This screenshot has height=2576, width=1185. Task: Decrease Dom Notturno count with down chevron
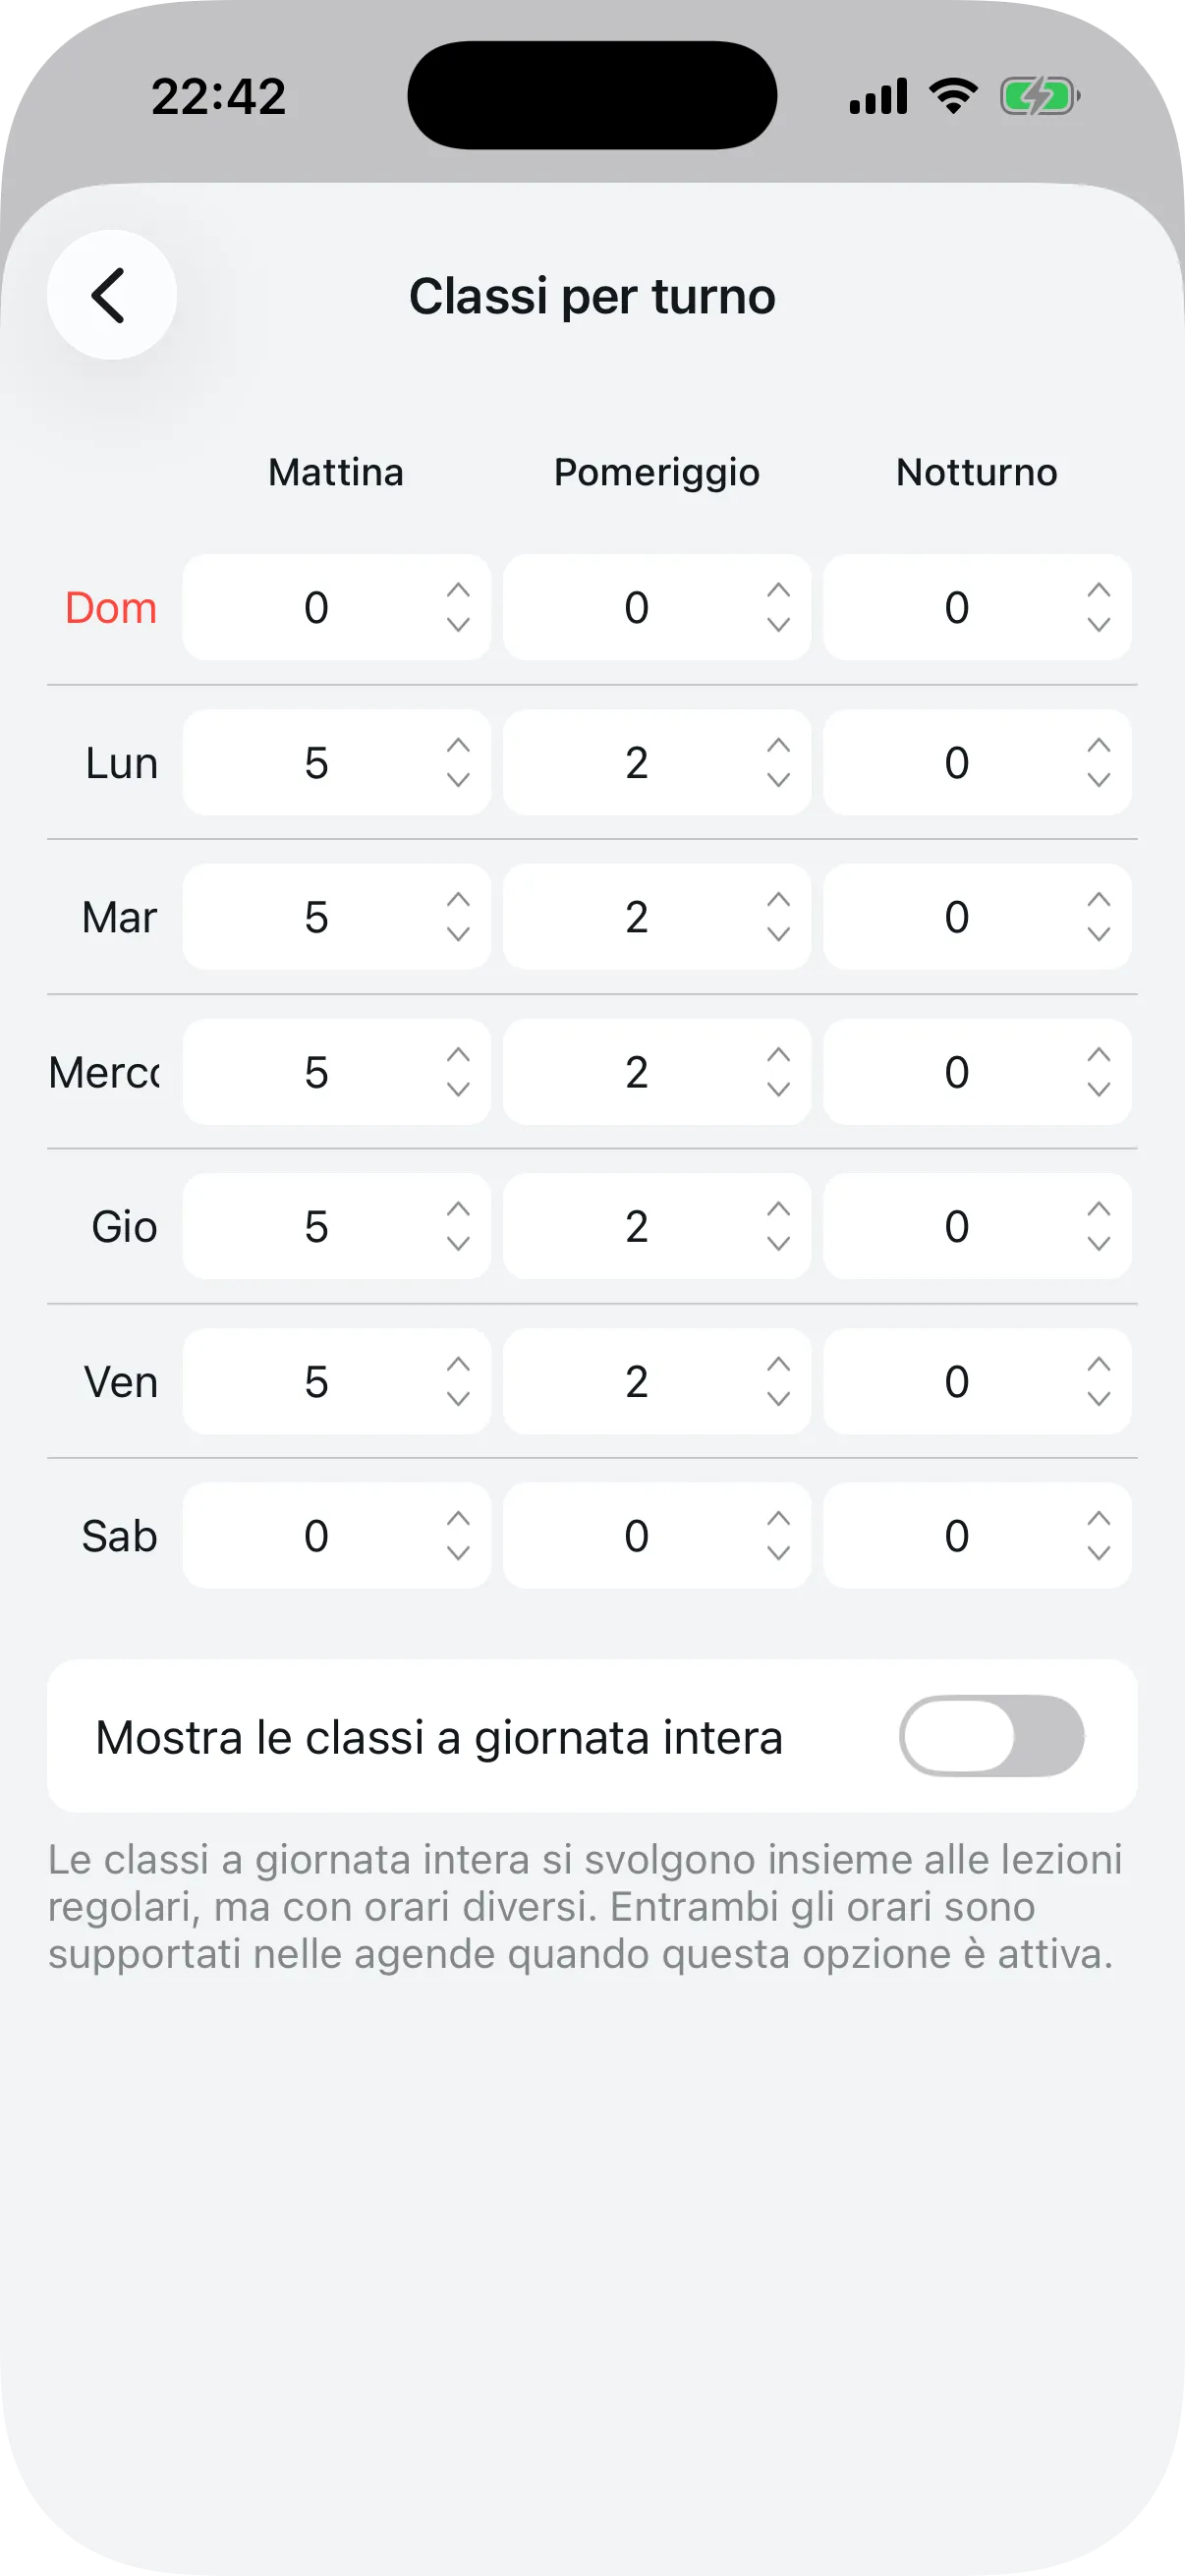tap(1098, 625)
